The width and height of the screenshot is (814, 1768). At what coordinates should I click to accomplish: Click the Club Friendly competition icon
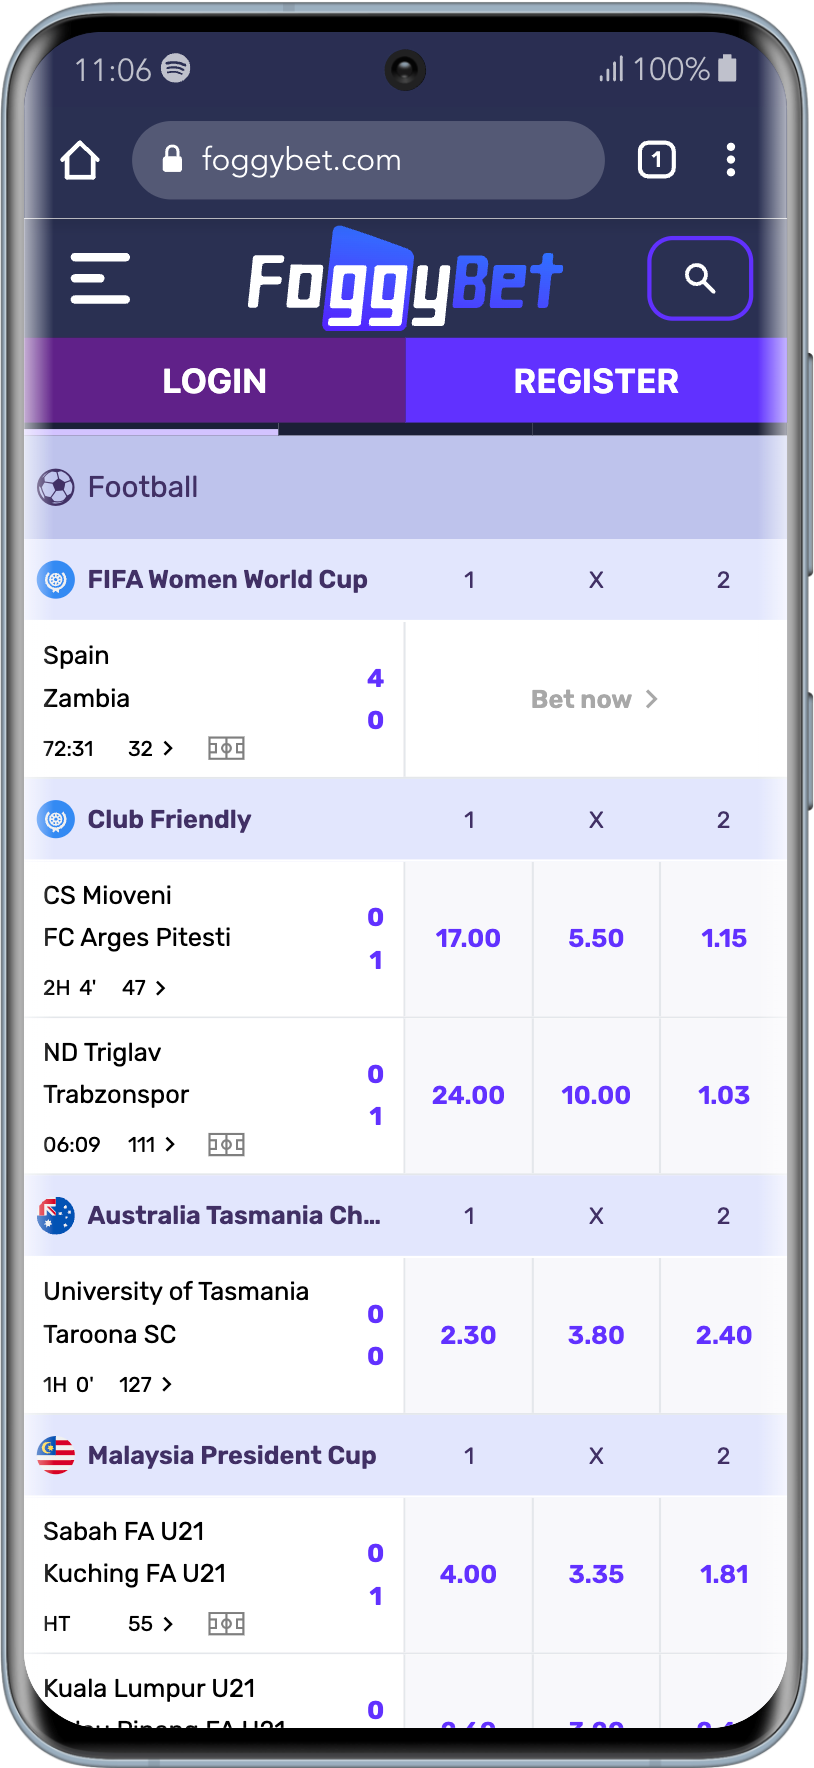tap(56, 819)
